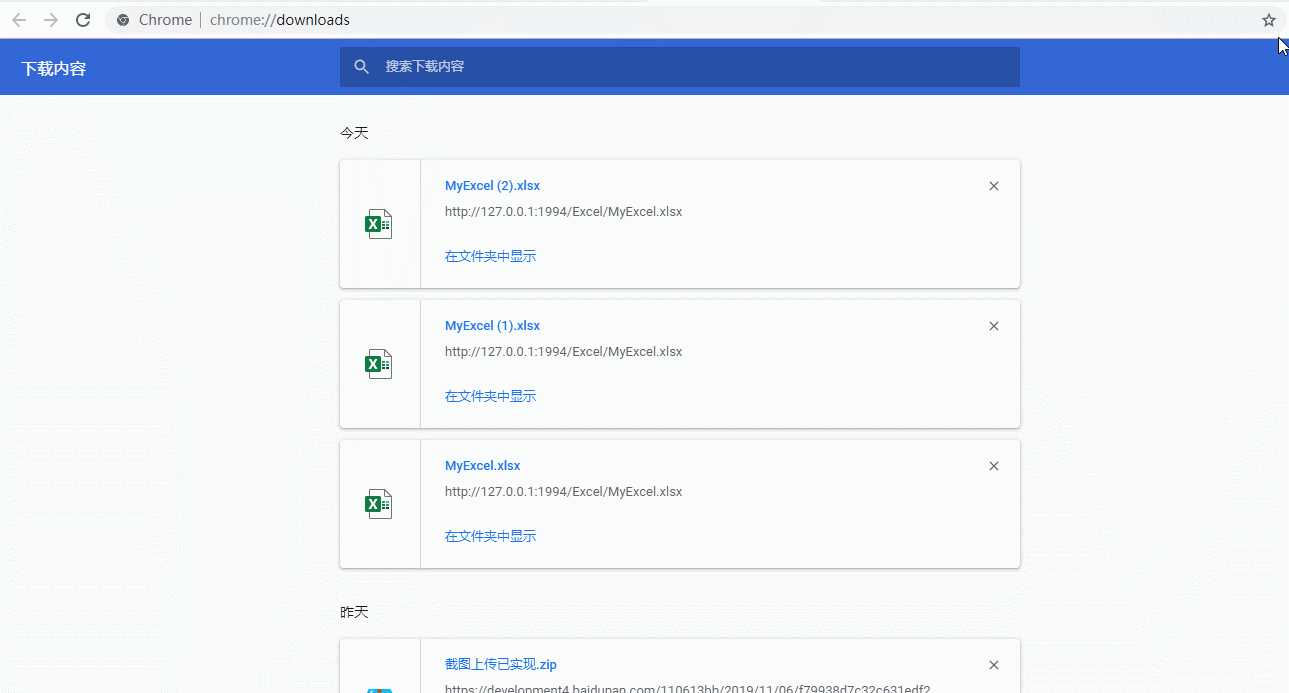Image resolution: width=1289 pixels, height=693 pixels.
Task: Open the MyExcel (2).xlsx file link
Action: tap(492, 186)
